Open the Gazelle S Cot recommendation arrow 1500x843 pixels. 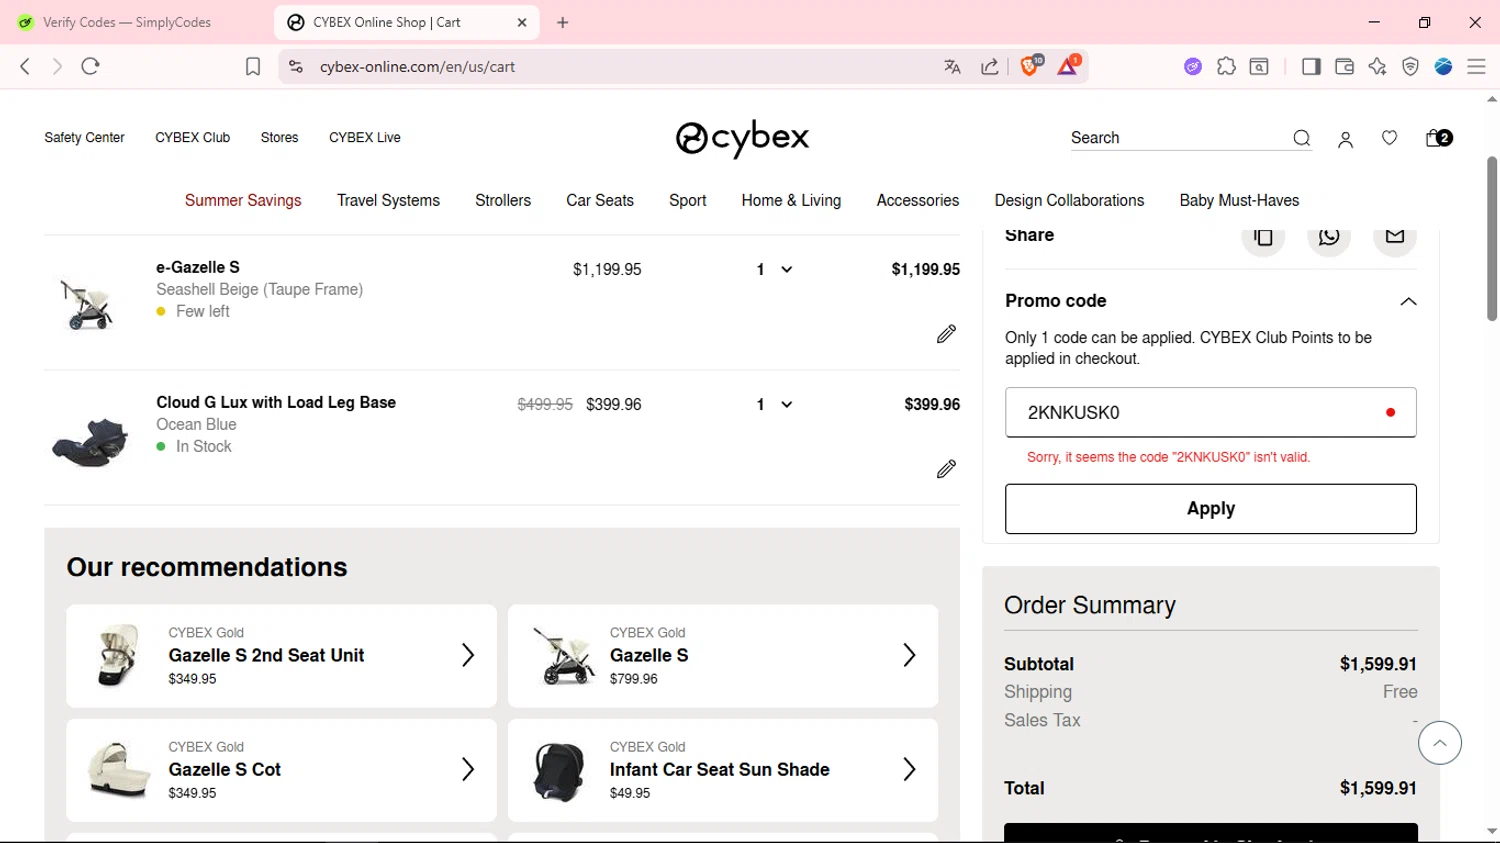(467, 769)
